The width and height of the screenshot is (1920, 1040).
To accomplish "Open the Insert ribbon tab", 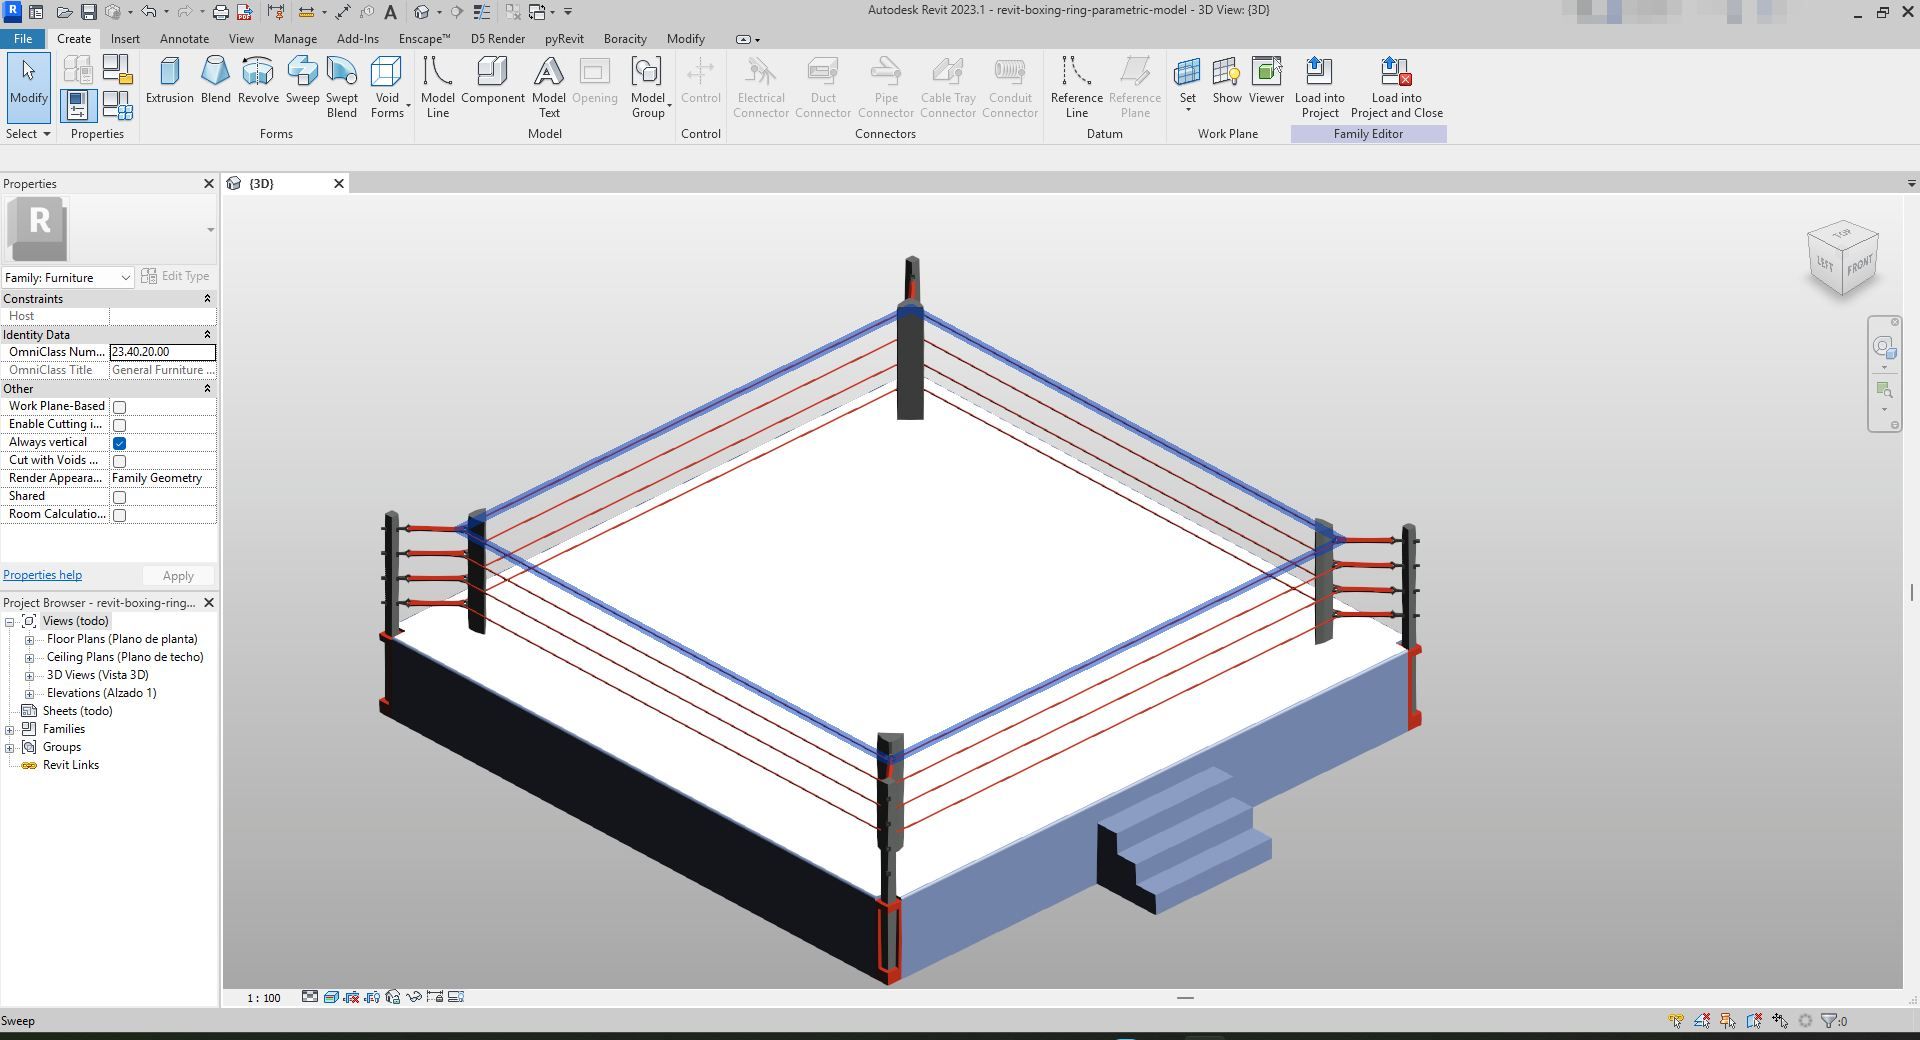I will (x=125, y=39).
